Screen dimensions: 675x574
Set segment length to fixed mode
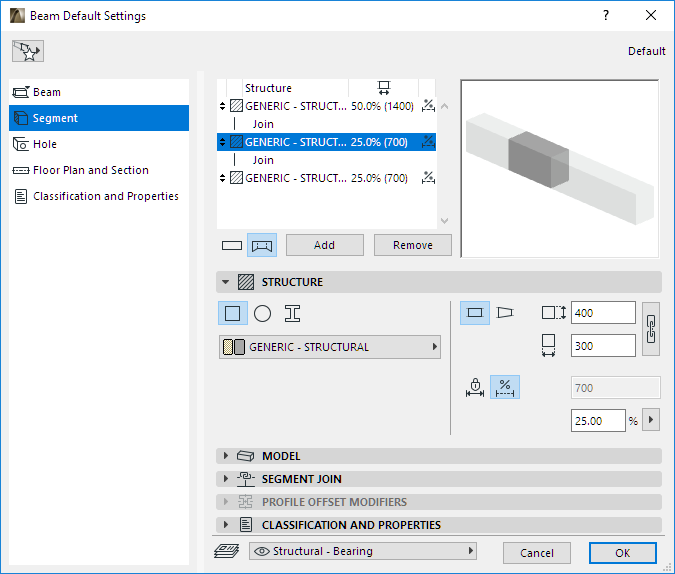pyautogui.click(x=475, y=387)
